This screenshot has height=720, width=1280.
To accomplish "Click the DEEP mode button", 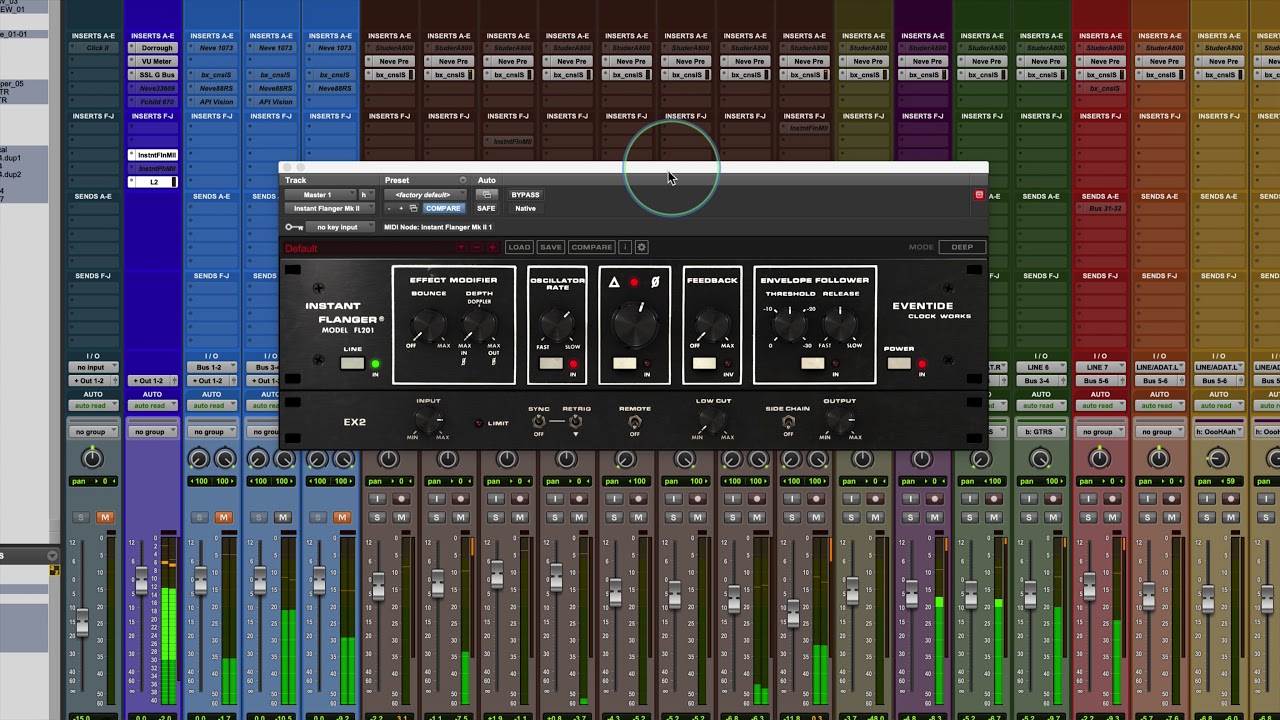I will click(x=962, y=247).
